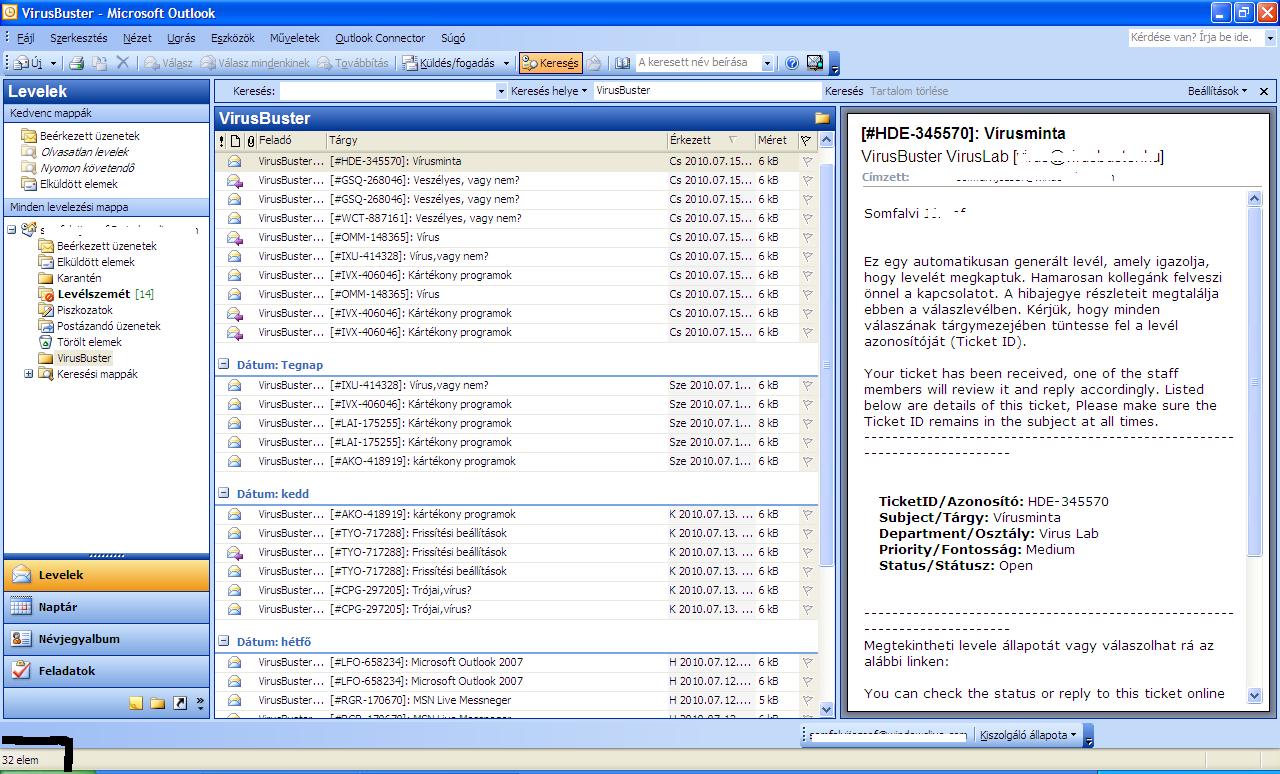
Task: Click the Továbbítás forward button
Action: [354, 63]
